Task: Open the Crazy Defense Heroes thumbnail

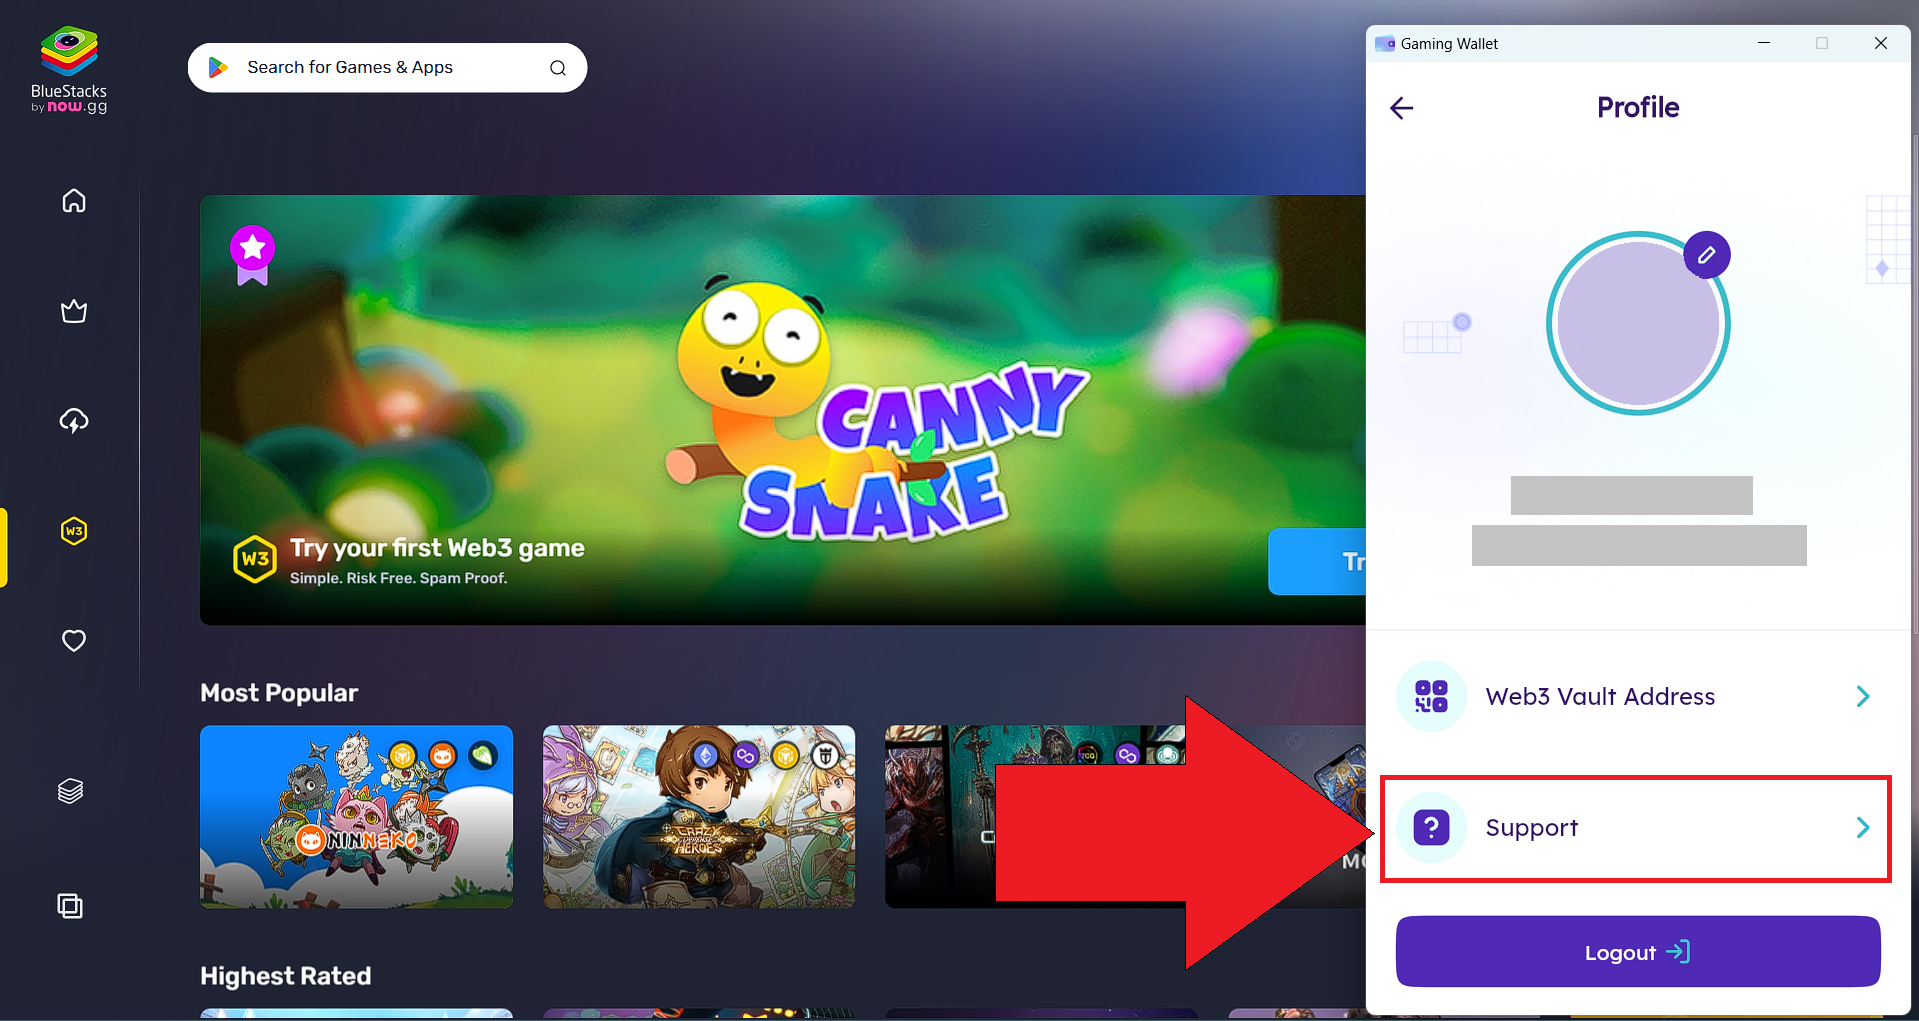Action: coord(699,817)
